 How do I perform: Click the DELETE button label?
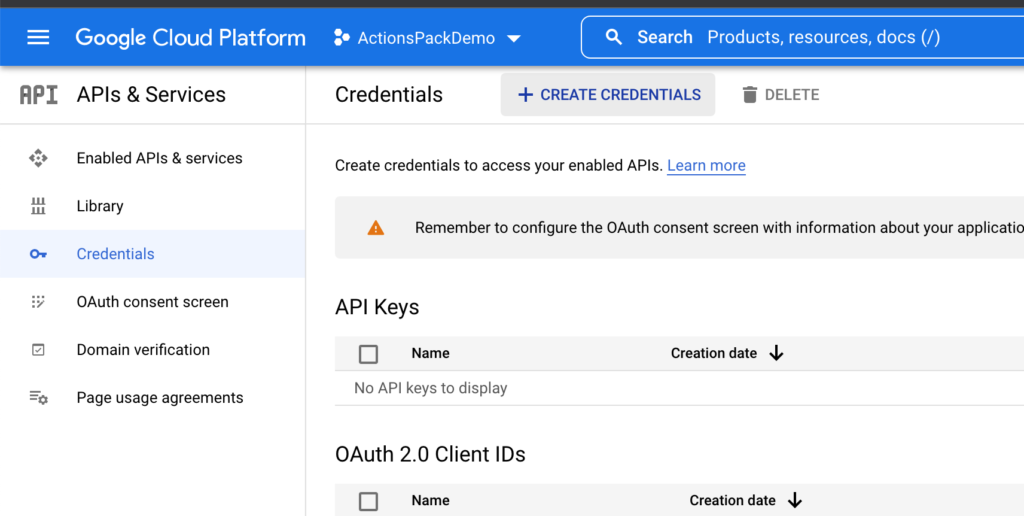pyautogui.click(x=792, y=95)
